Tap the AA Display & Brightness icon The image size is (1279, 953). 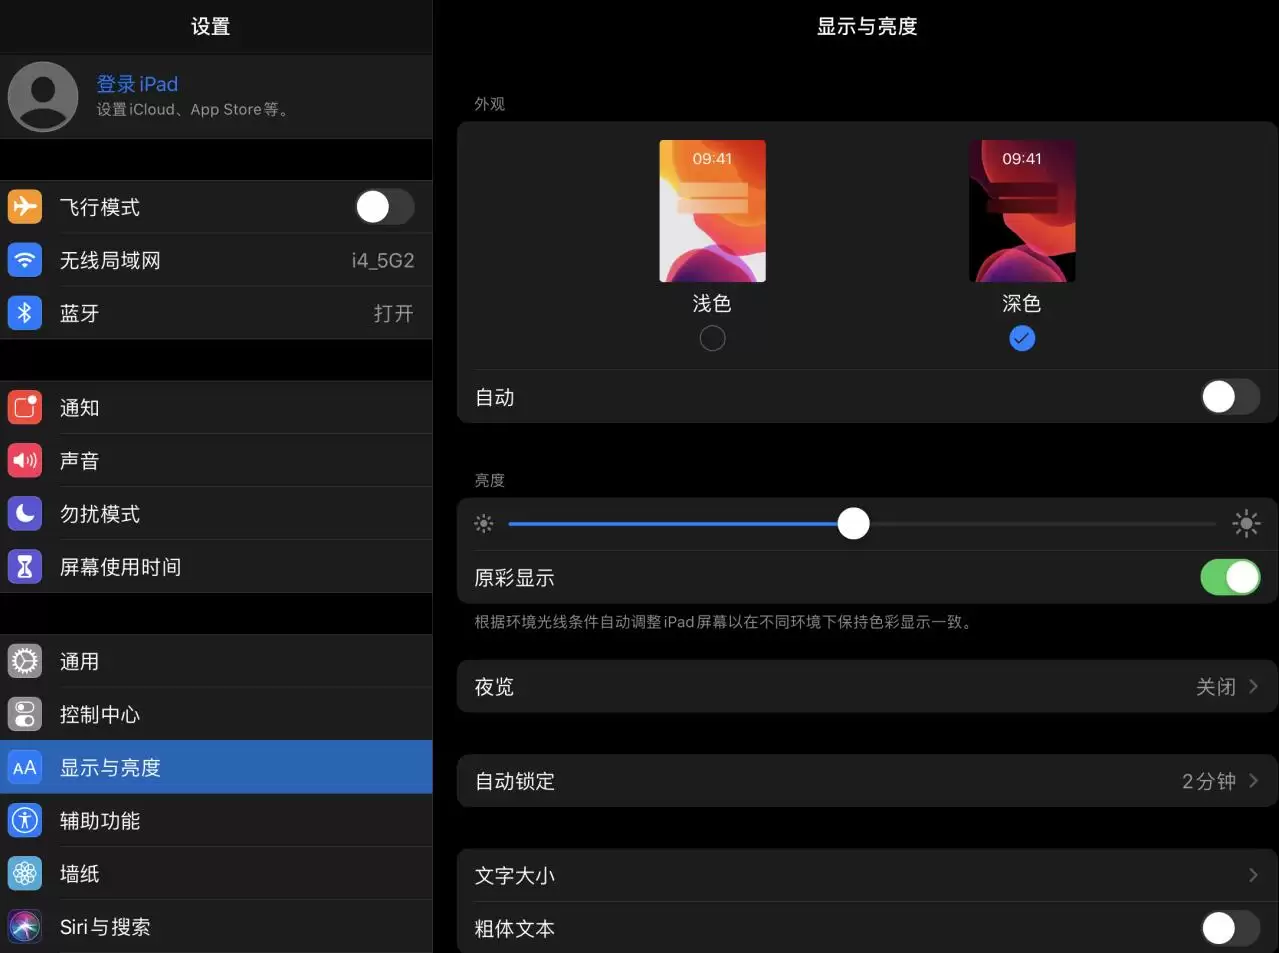(25, 767)
